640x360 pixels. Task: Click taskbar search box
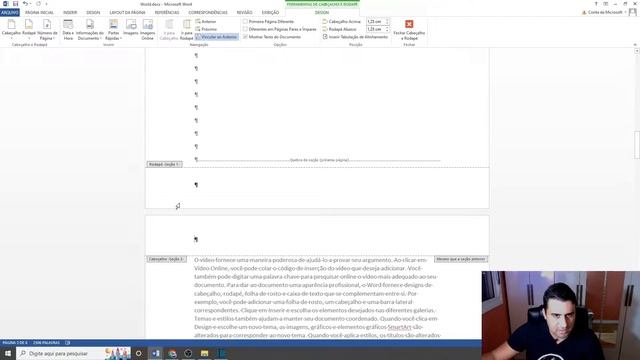click(73, 353)
